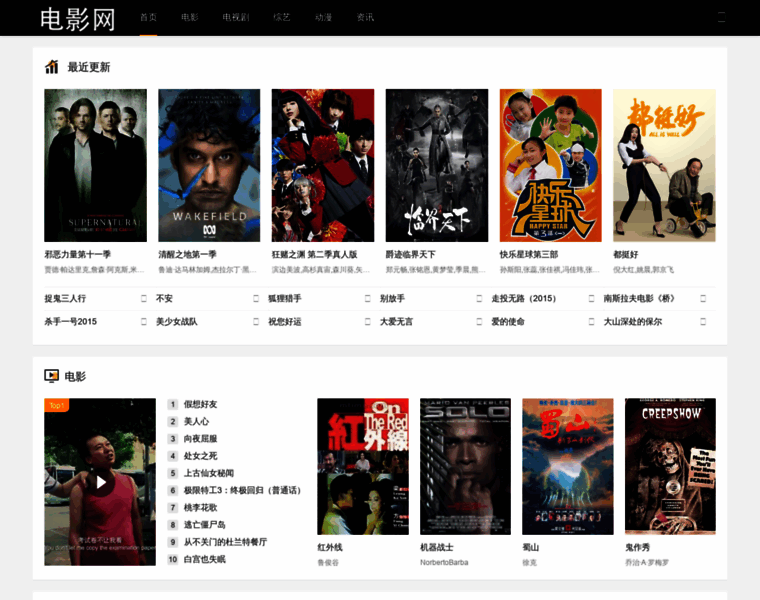Click the title 狂赌之渊 第二季真人版
This screenshot has height=600, width=760.
(x=315, y=254)
